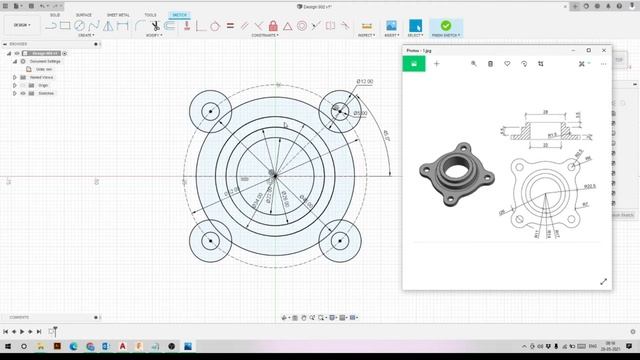Switch to the Tools tab
Screen dimensions: 640x360
150,15
